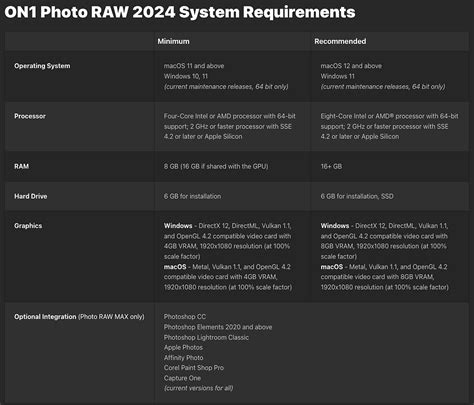This screenshot has width=474, height=405.
Task: Click the 'Processor' row label
Action: 30,116
